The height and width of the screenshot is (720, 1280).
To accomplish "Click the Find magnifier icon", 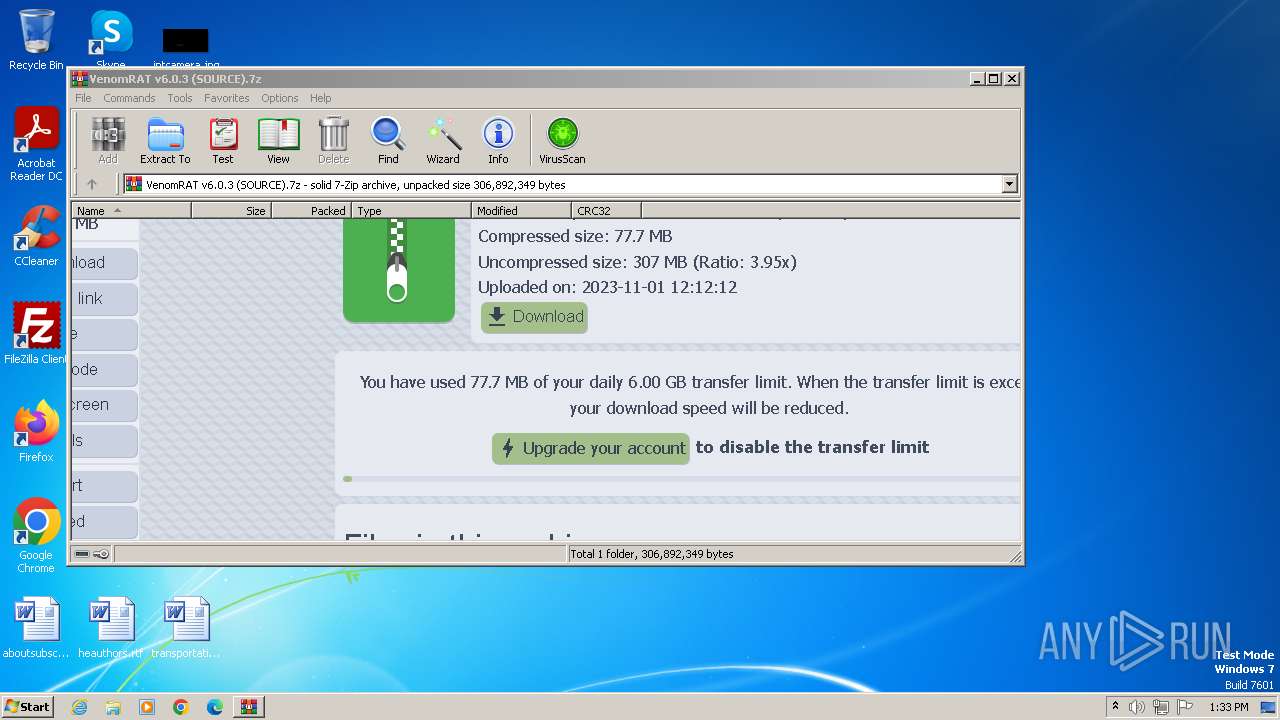I will 388,140.
